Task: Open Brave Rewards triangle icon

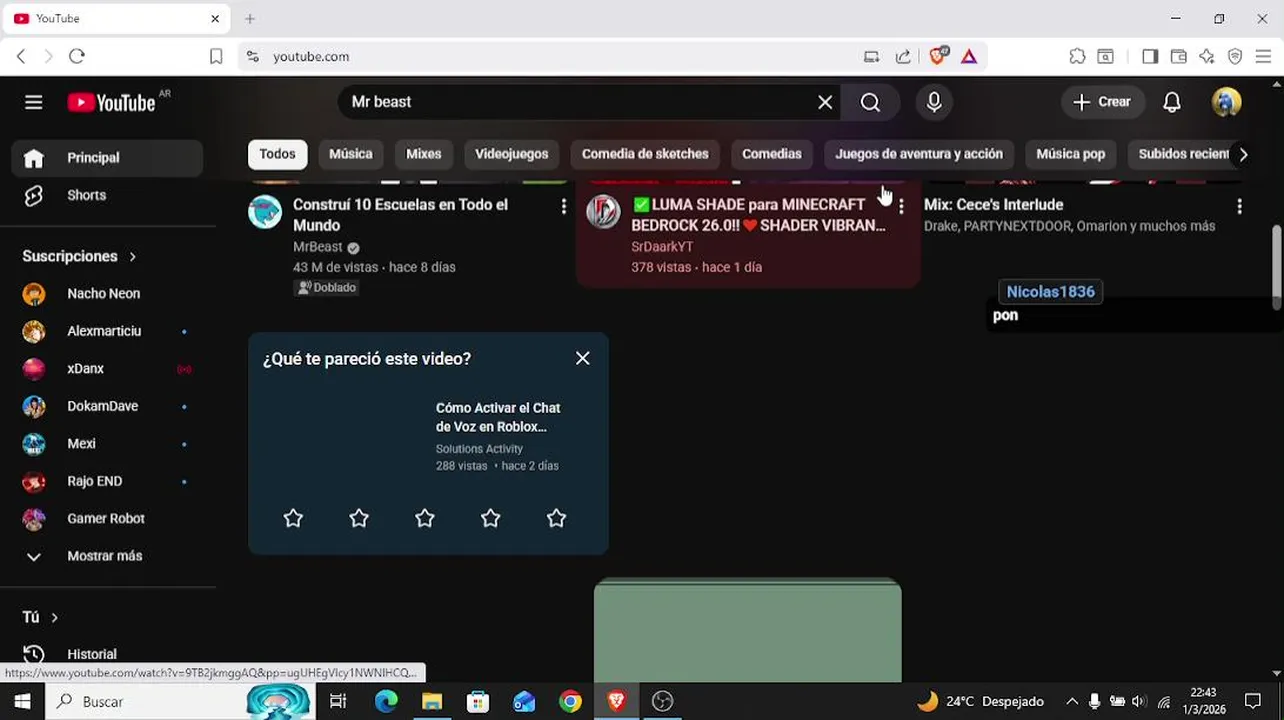Action: pyautogui.click(x=969, y=57)
